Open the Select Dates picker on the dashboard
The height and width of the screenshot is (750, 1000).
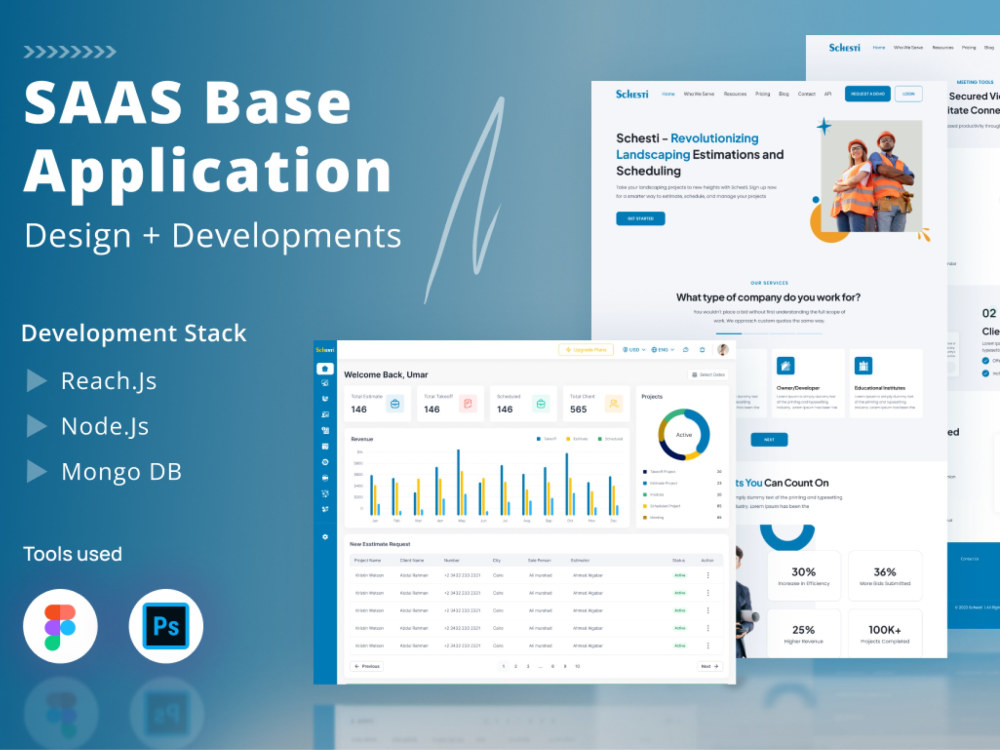(x=710, y=375)
